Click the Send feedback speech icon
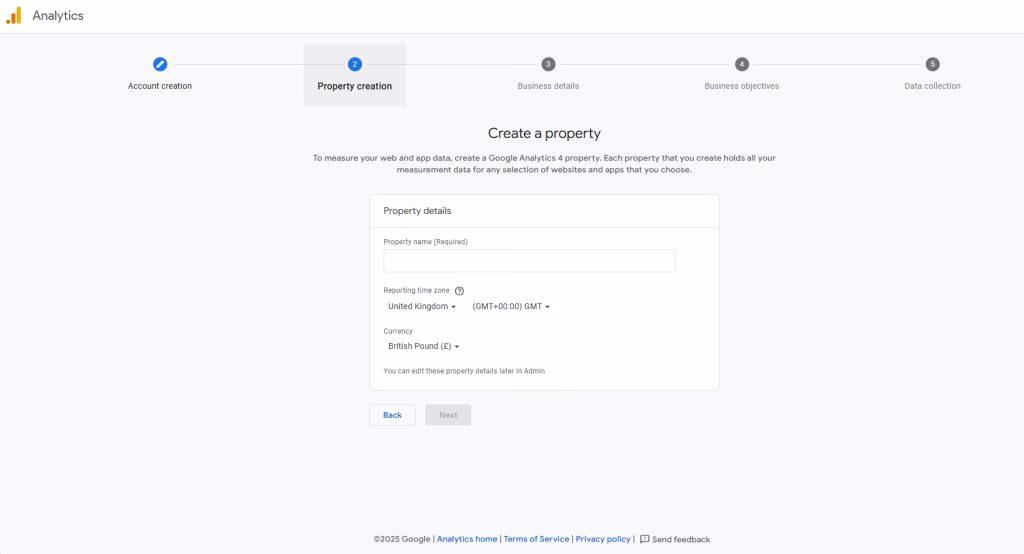 pos(645,539)
